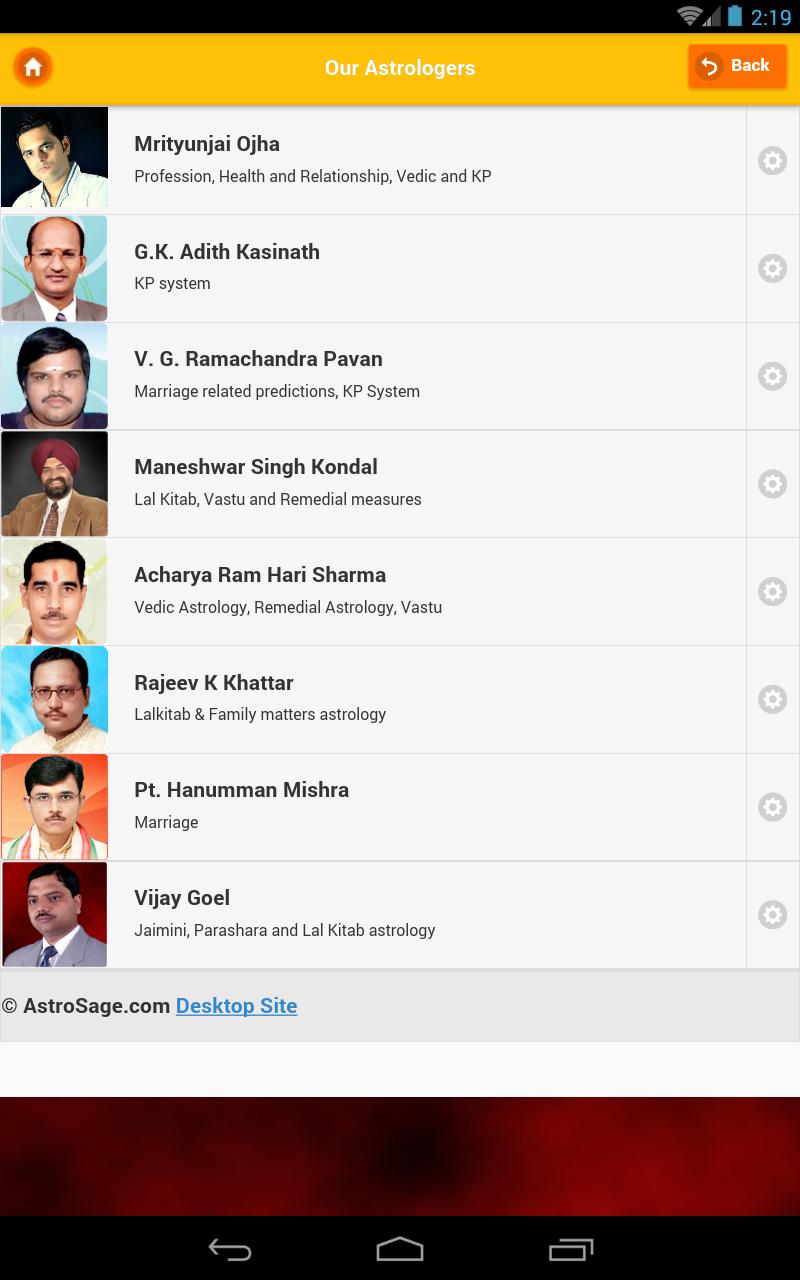Open settings gear for Mrityunjai Ojha
The image size is (800, 1280).
(x=772, y=161)
